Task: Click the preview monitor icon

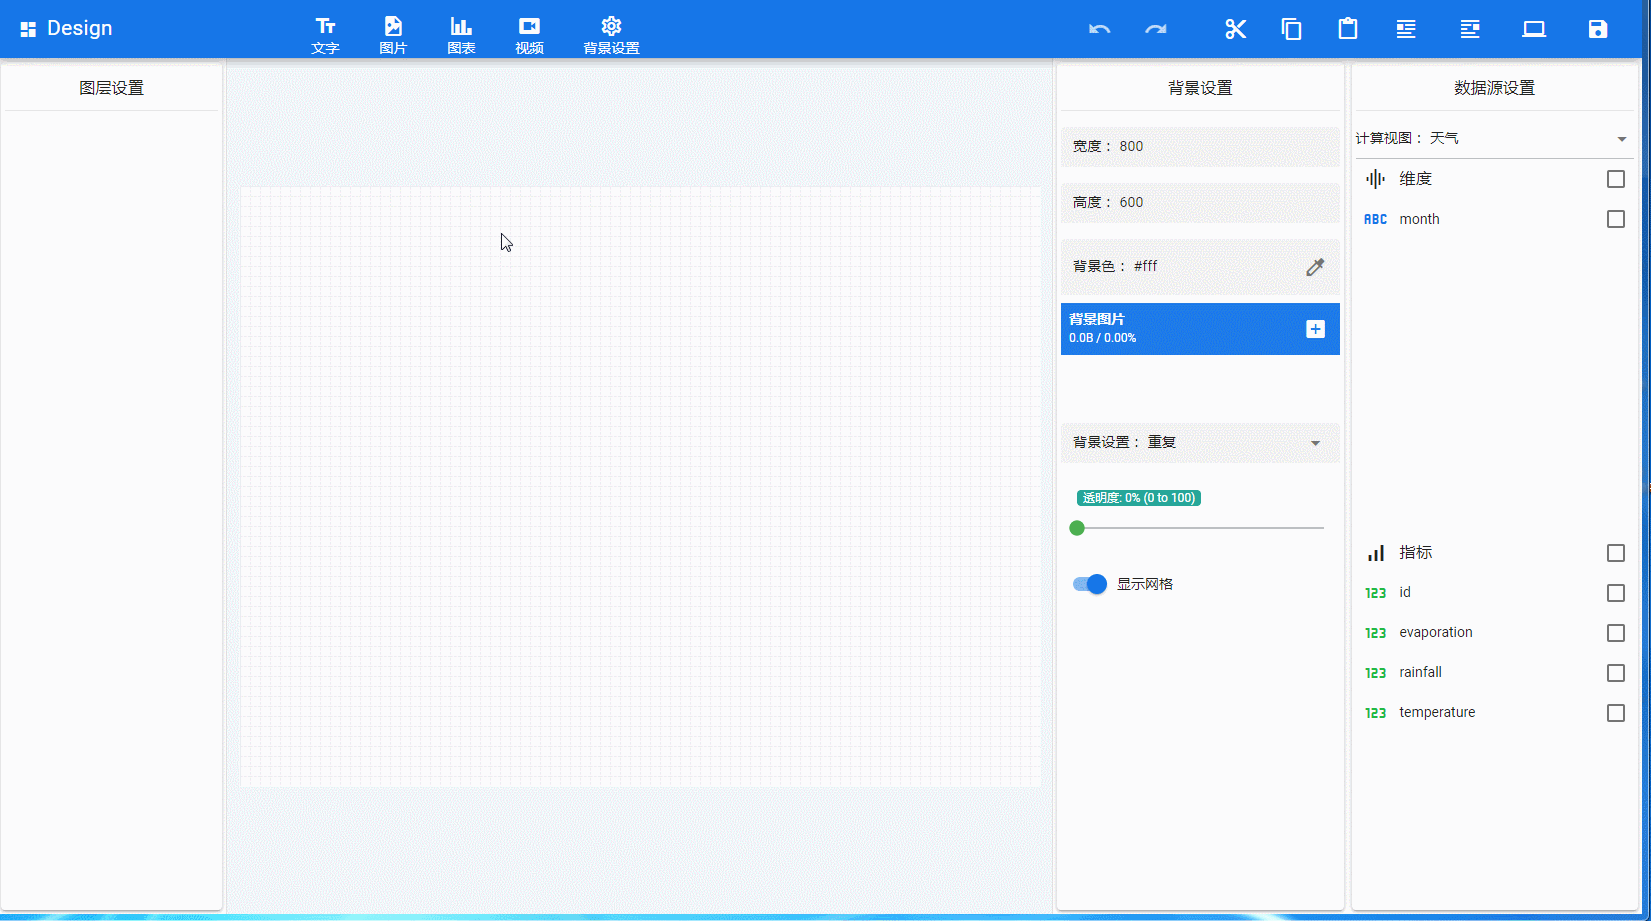Action: [1534, 29]
